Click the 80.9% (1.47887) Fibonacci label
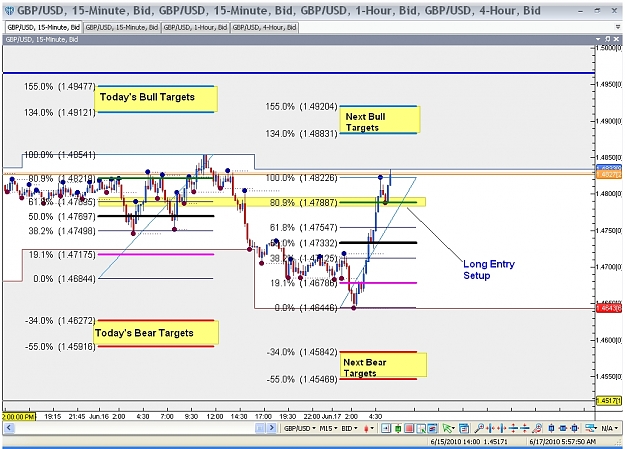The height and width of the screenshot is (449, 625). pyautogui.click(x=303, y=203)
